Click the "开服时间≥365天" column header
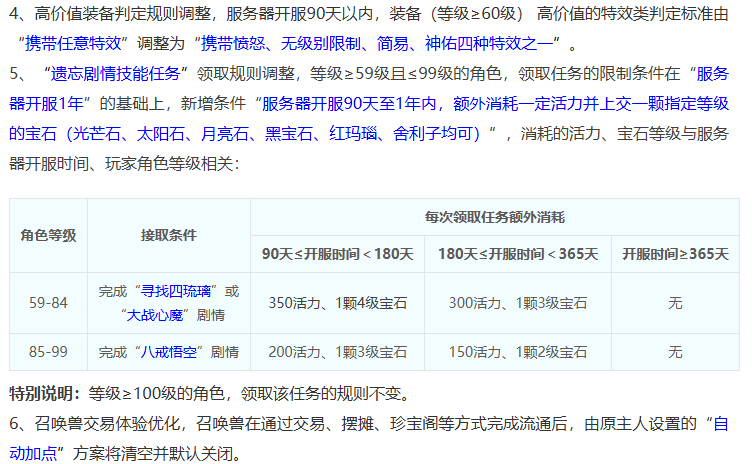The width and height of the screenshot is (752, 464). [675, 254]
